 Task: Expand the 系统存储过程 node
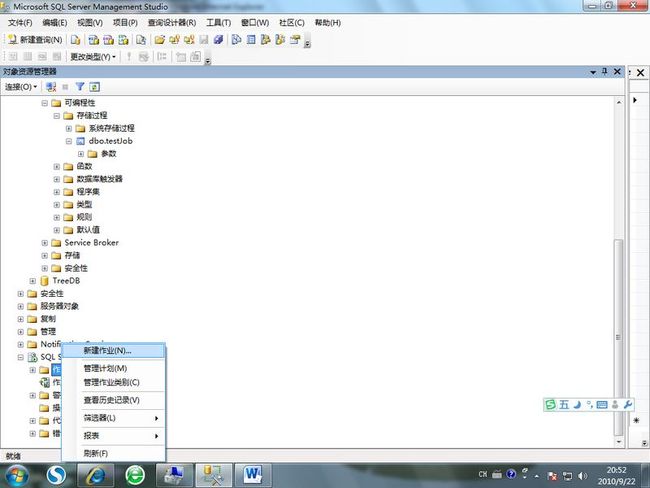69,129
